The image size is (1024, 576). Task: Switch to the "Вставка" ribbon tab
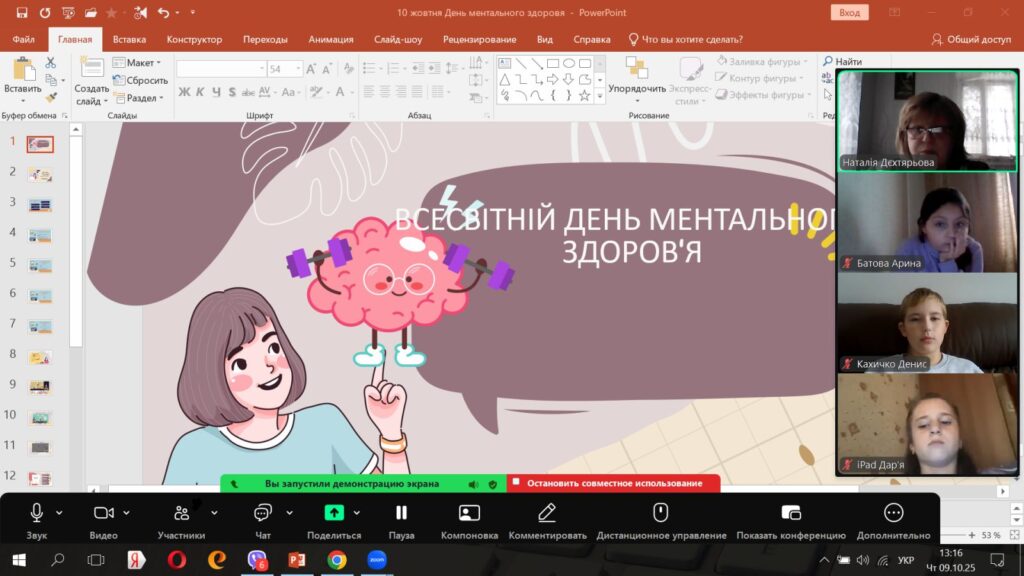[x=129, y=40]
